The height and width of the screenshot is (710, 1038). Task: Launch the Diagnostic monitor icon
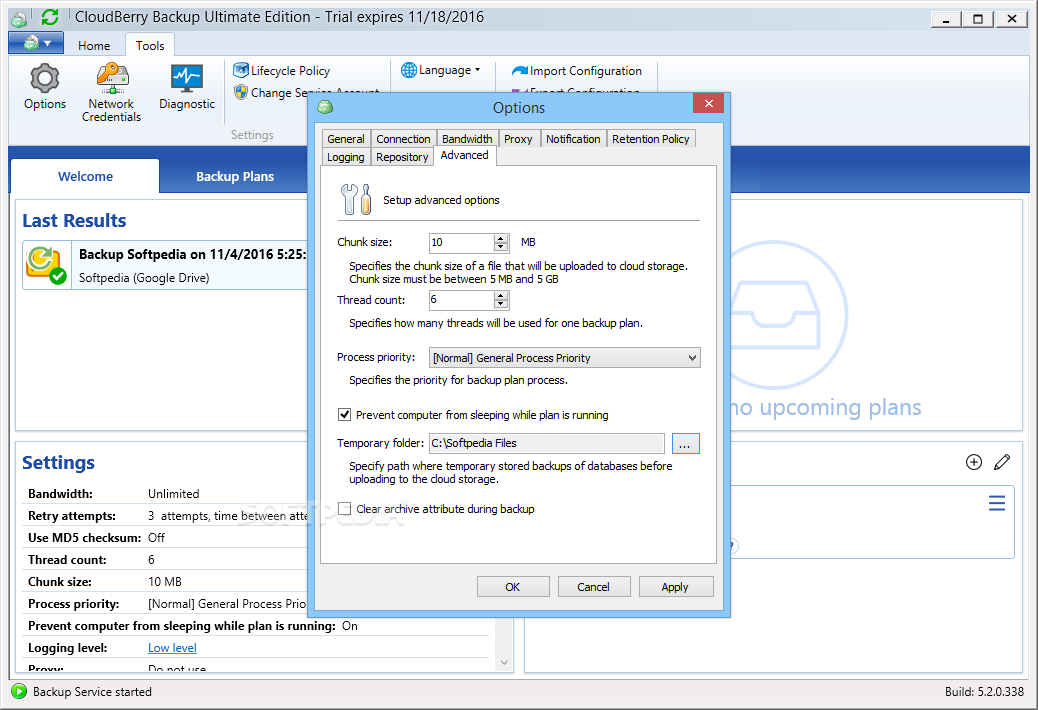click(187, 86)
